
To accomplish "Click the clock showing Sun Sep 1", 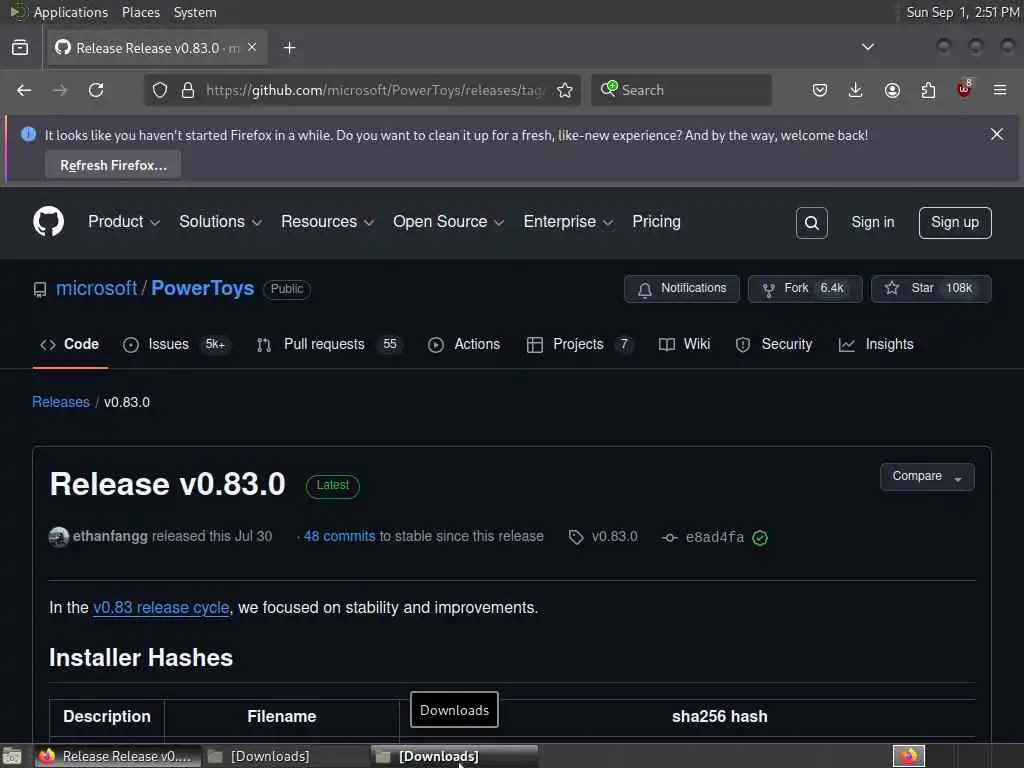I will [963, 12].
